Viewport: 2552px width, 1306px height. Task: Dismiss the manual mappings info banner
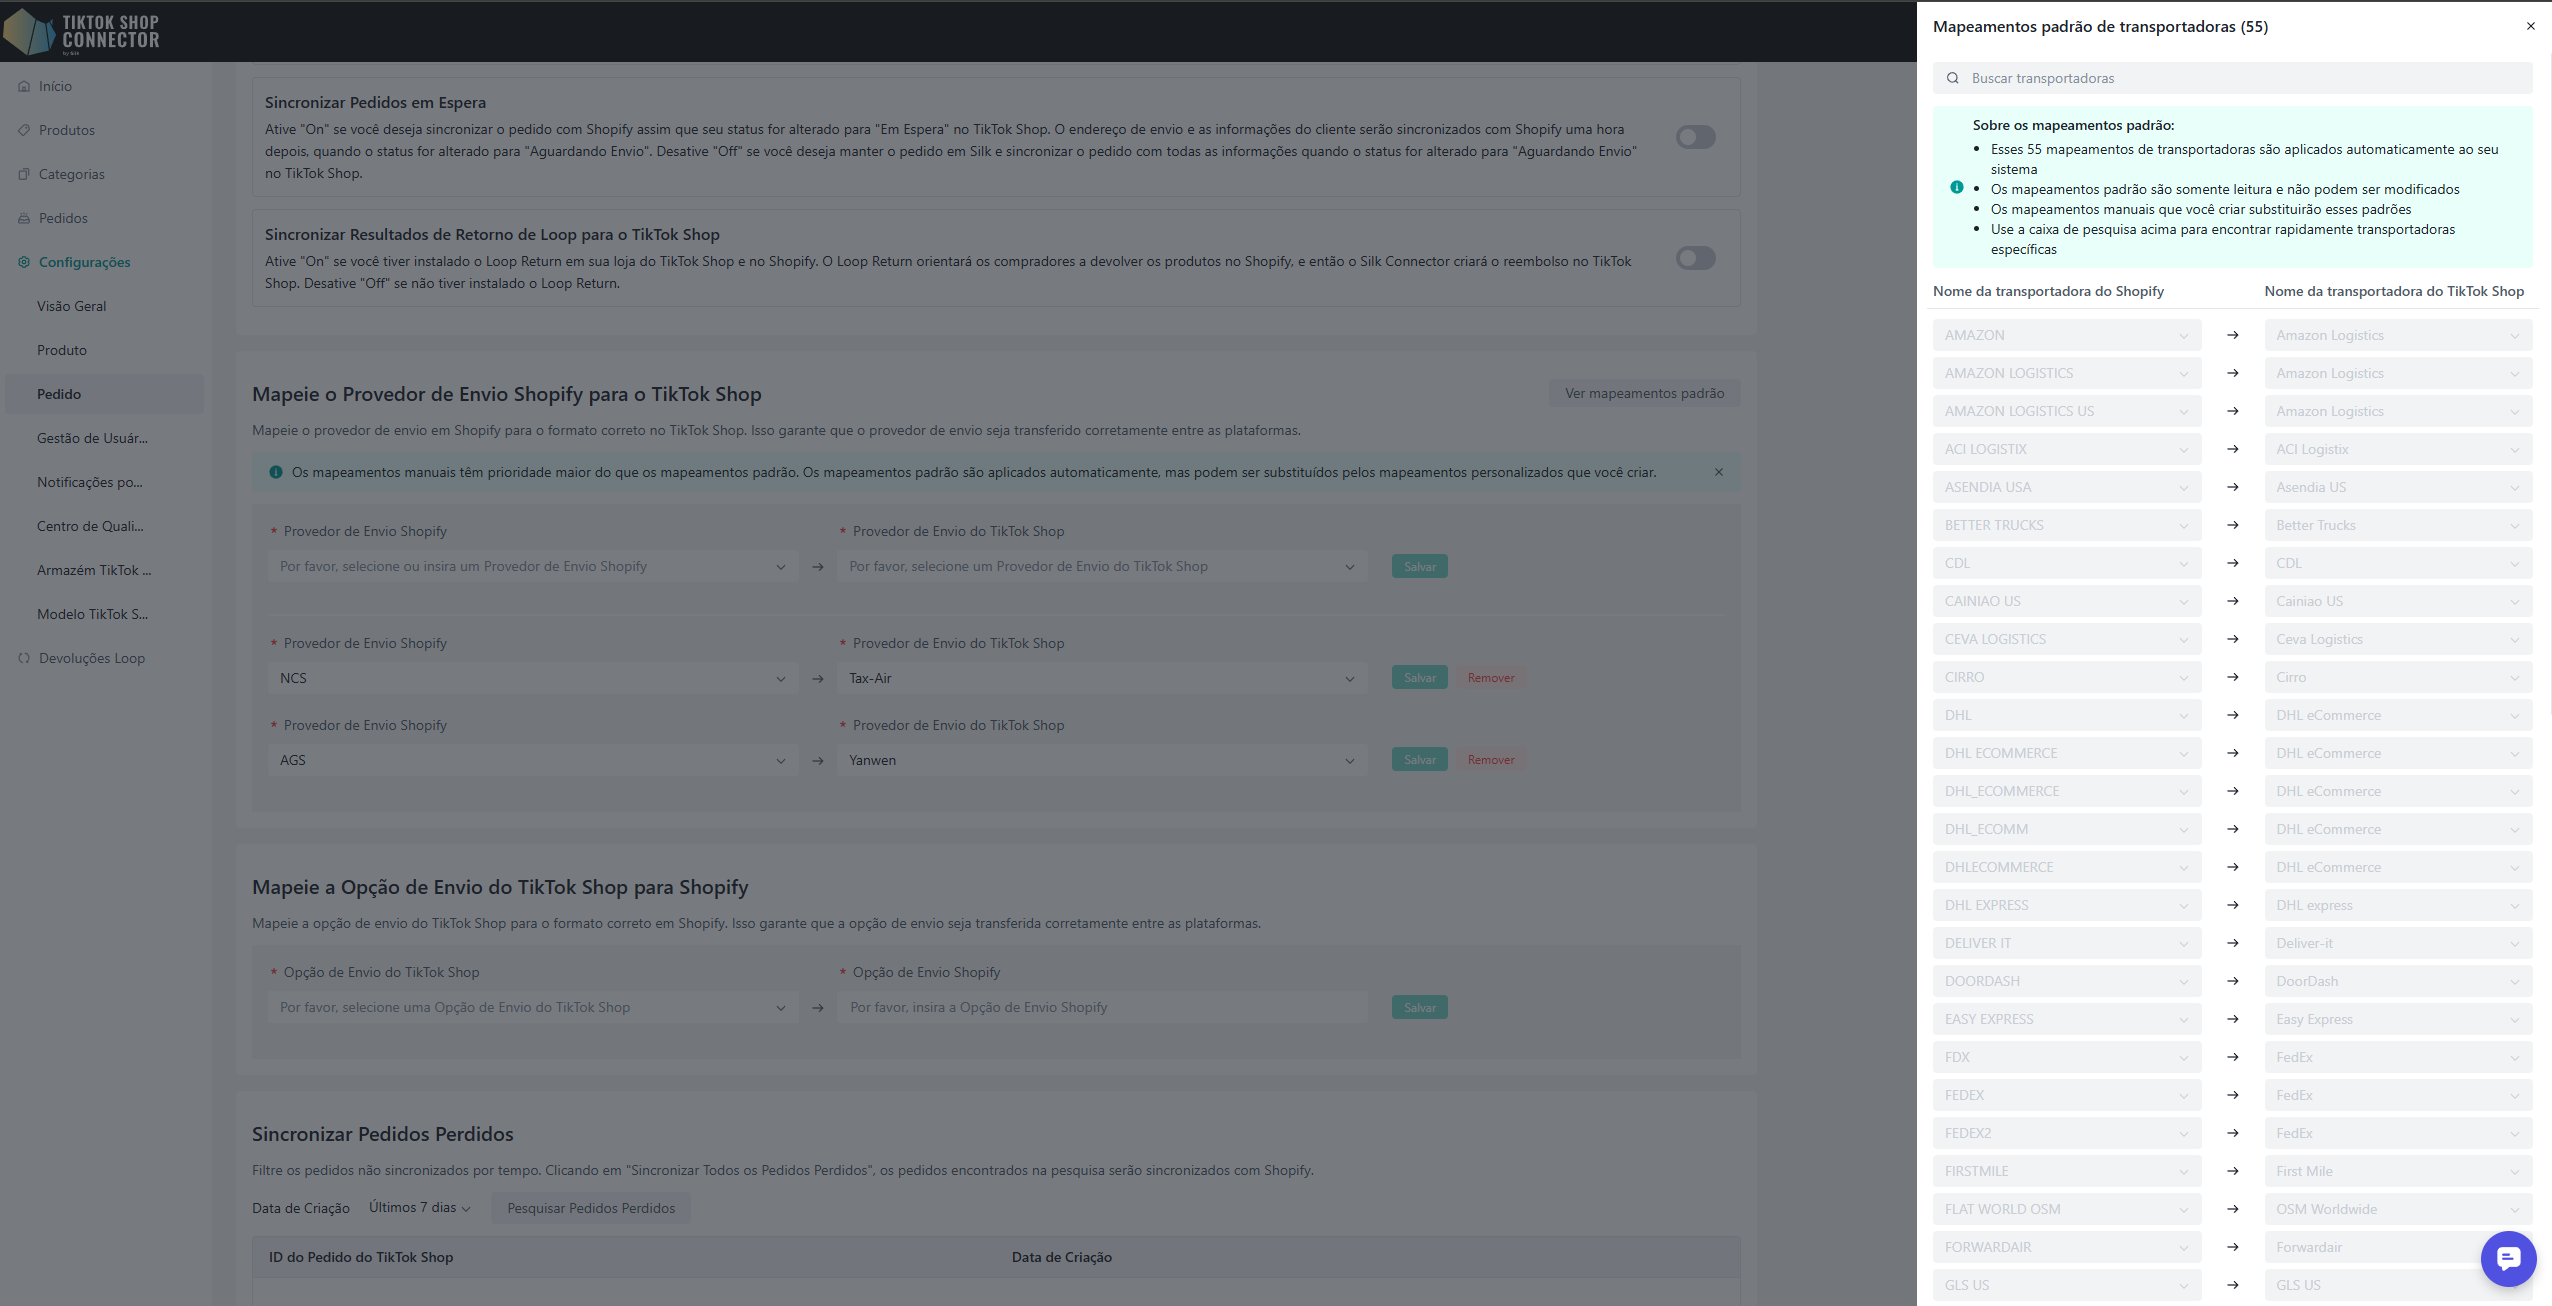1719,472
